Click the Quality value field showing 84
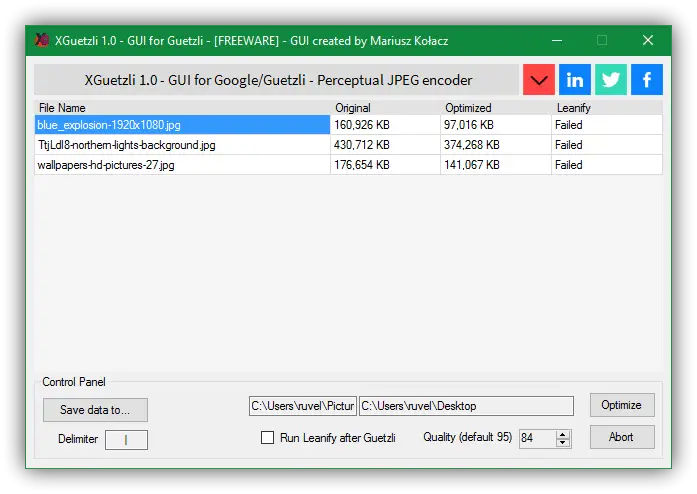 click(x=537, y=438)
